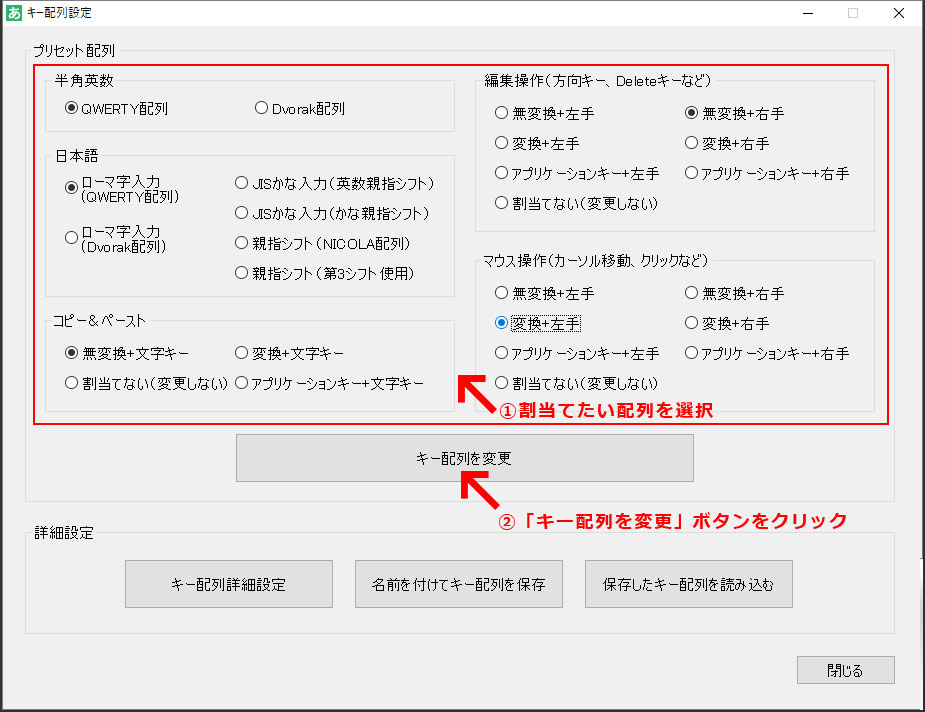925x712 pixels.
Task: Select 変換+右手 in 編集操作 section
Action: pos(691,142)
